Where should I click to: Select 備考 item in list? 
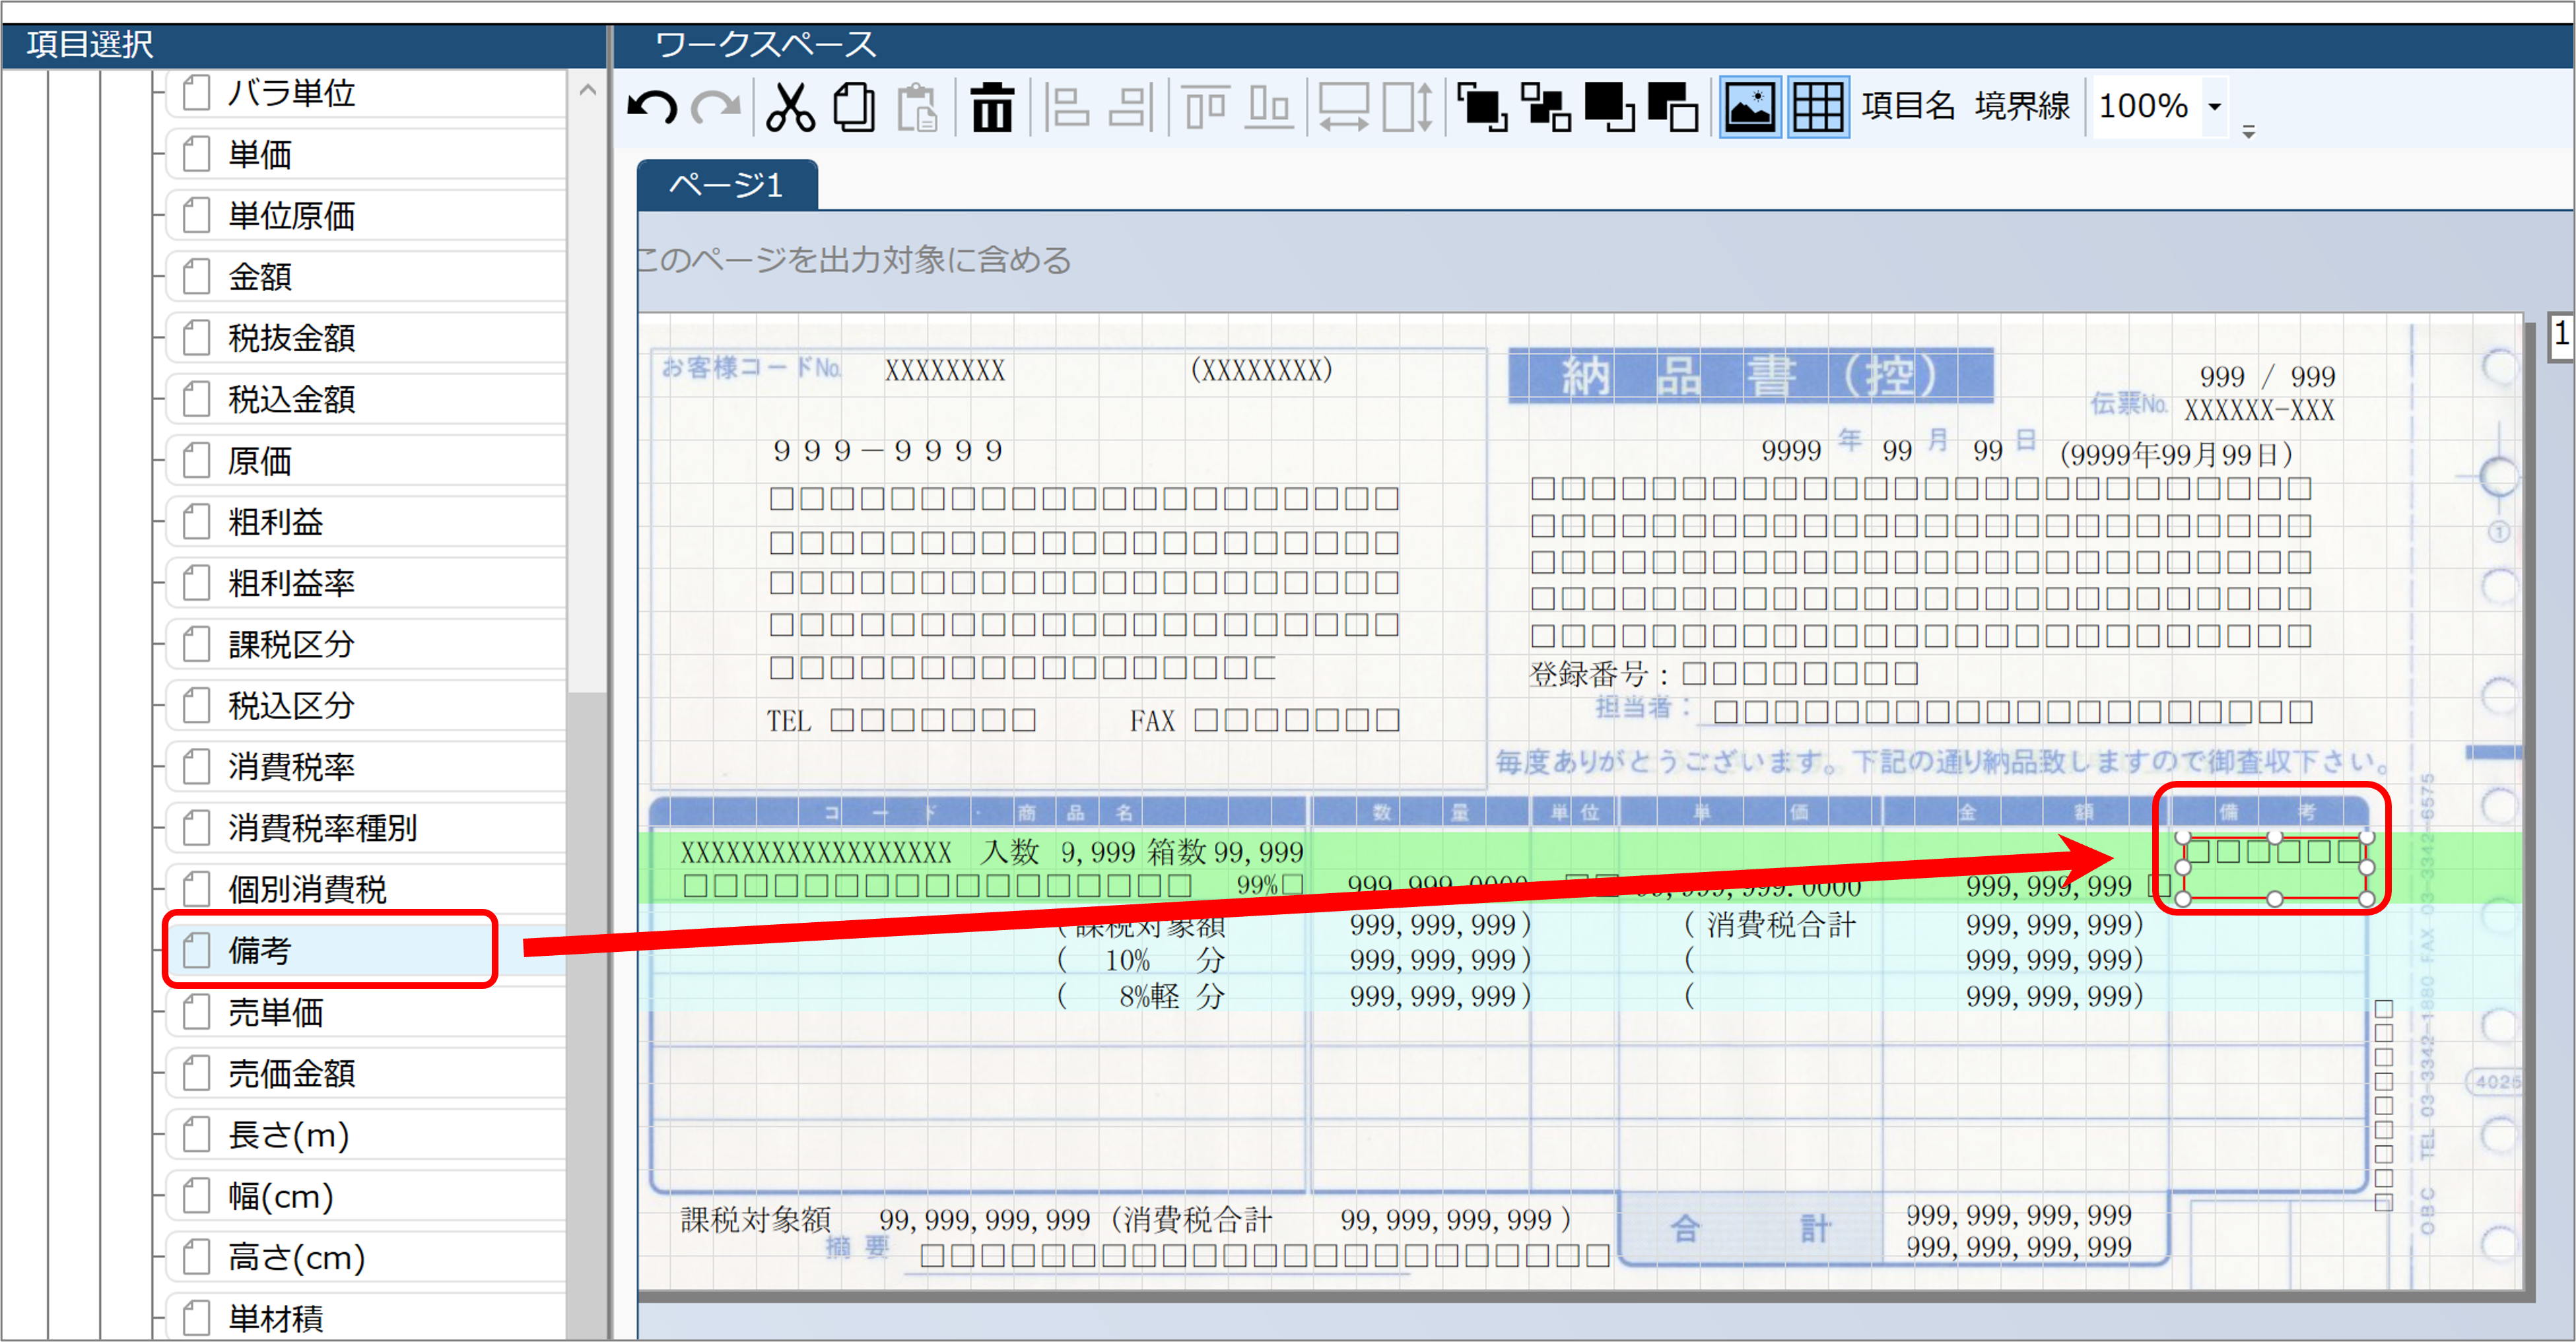click(366, 950)
